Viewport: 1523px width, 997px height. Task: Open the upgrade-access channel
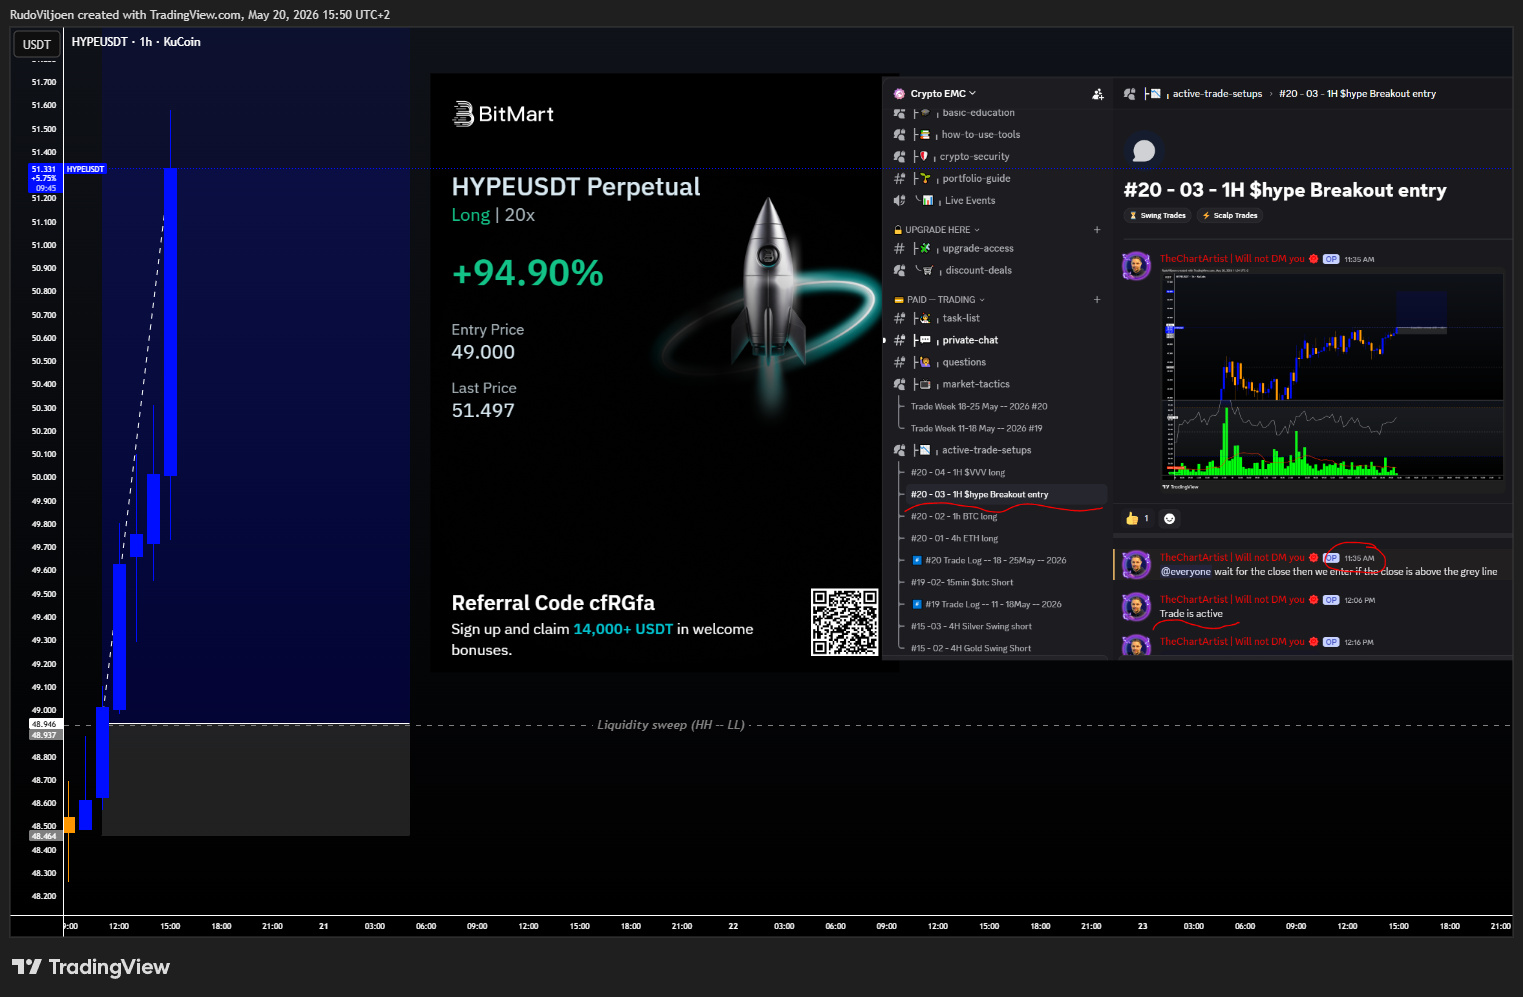[978, 249]
